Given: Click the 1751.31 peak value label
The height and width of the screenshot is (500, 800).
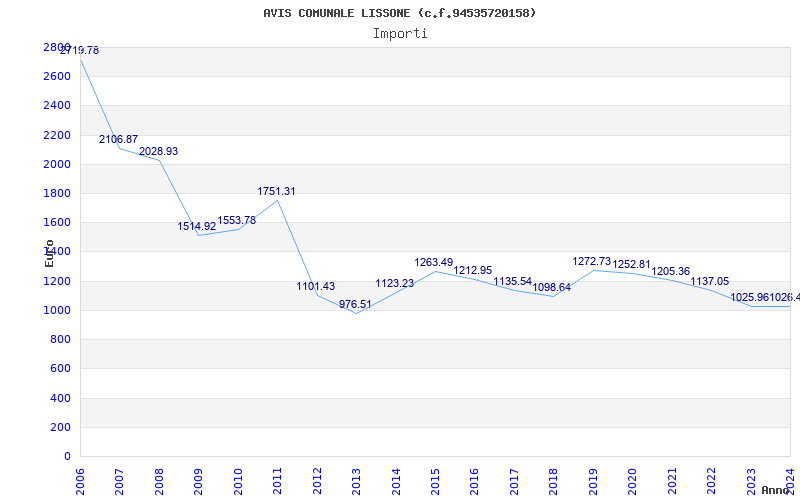Looking at the screenshot, I should tap(276, 192).
